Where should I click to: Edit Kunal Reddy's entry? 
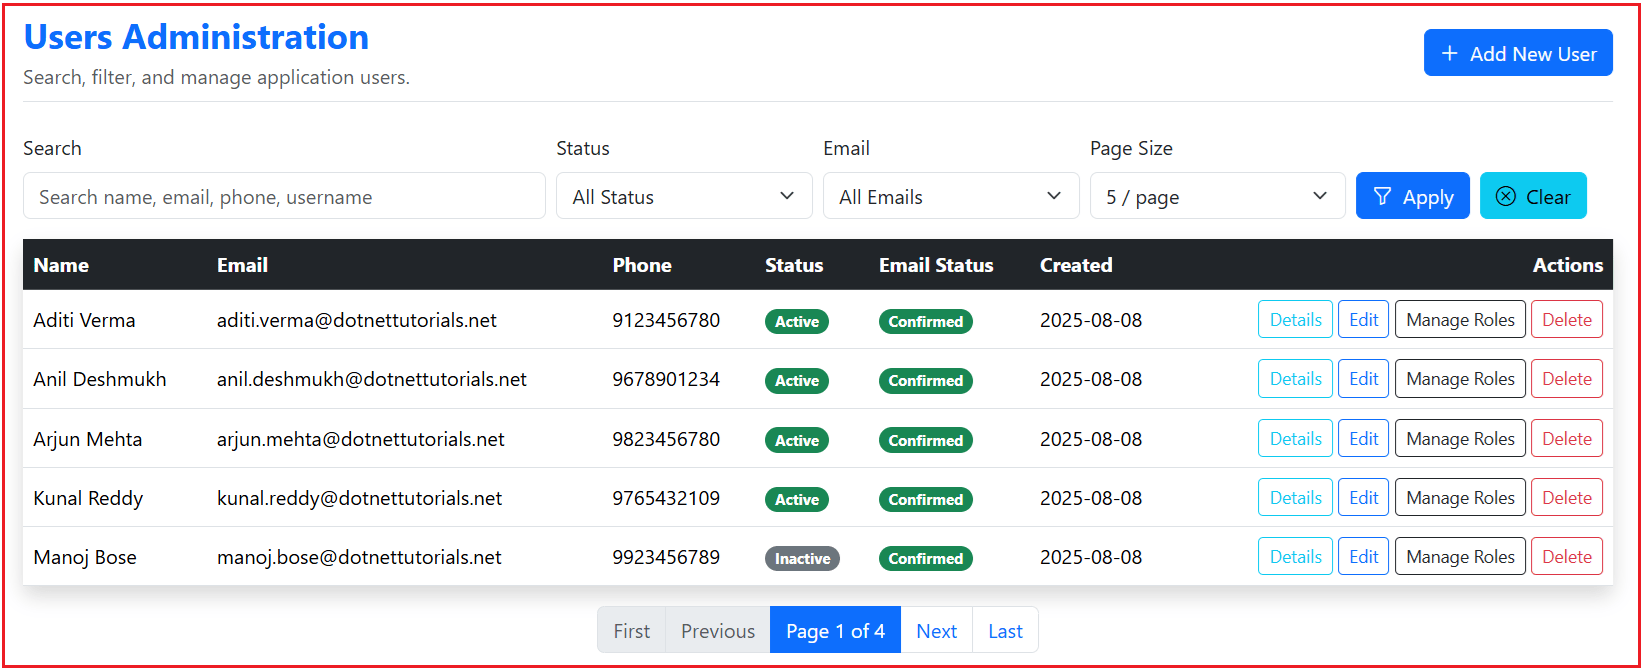pyautogui.click(x=1363, y=497)
